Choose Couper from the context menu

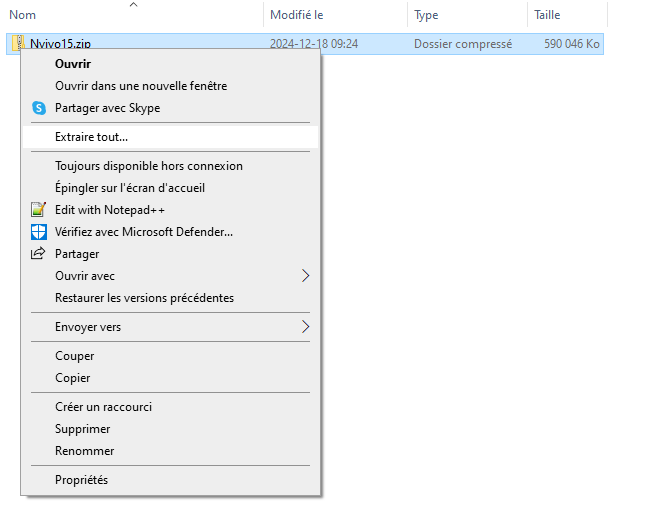[75, 356]
